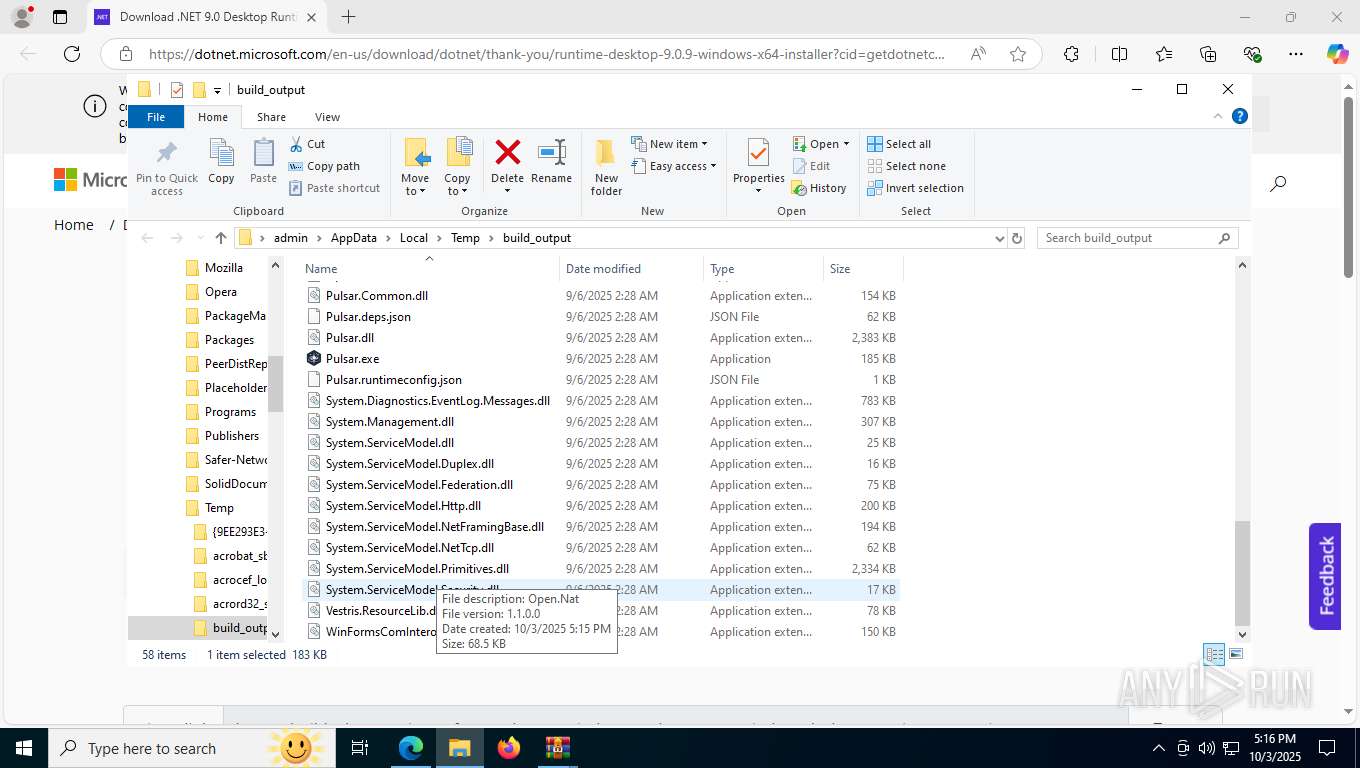Select the Mozilla folder in tree
1360x768 pixels.
tap(224, 268)
